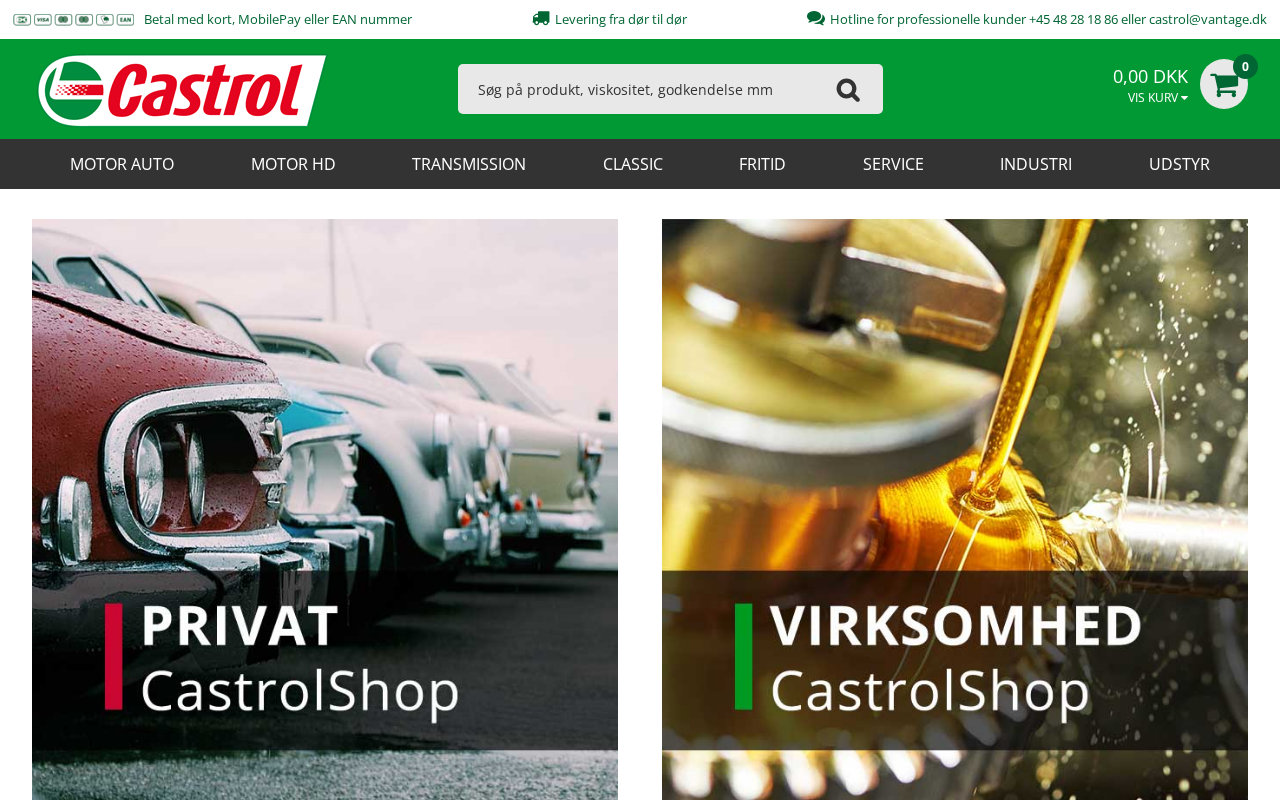The height and width of the screenshot is (800, 1280).
Task: Open the MOTOR HD menu
Action: pos(293,164)
